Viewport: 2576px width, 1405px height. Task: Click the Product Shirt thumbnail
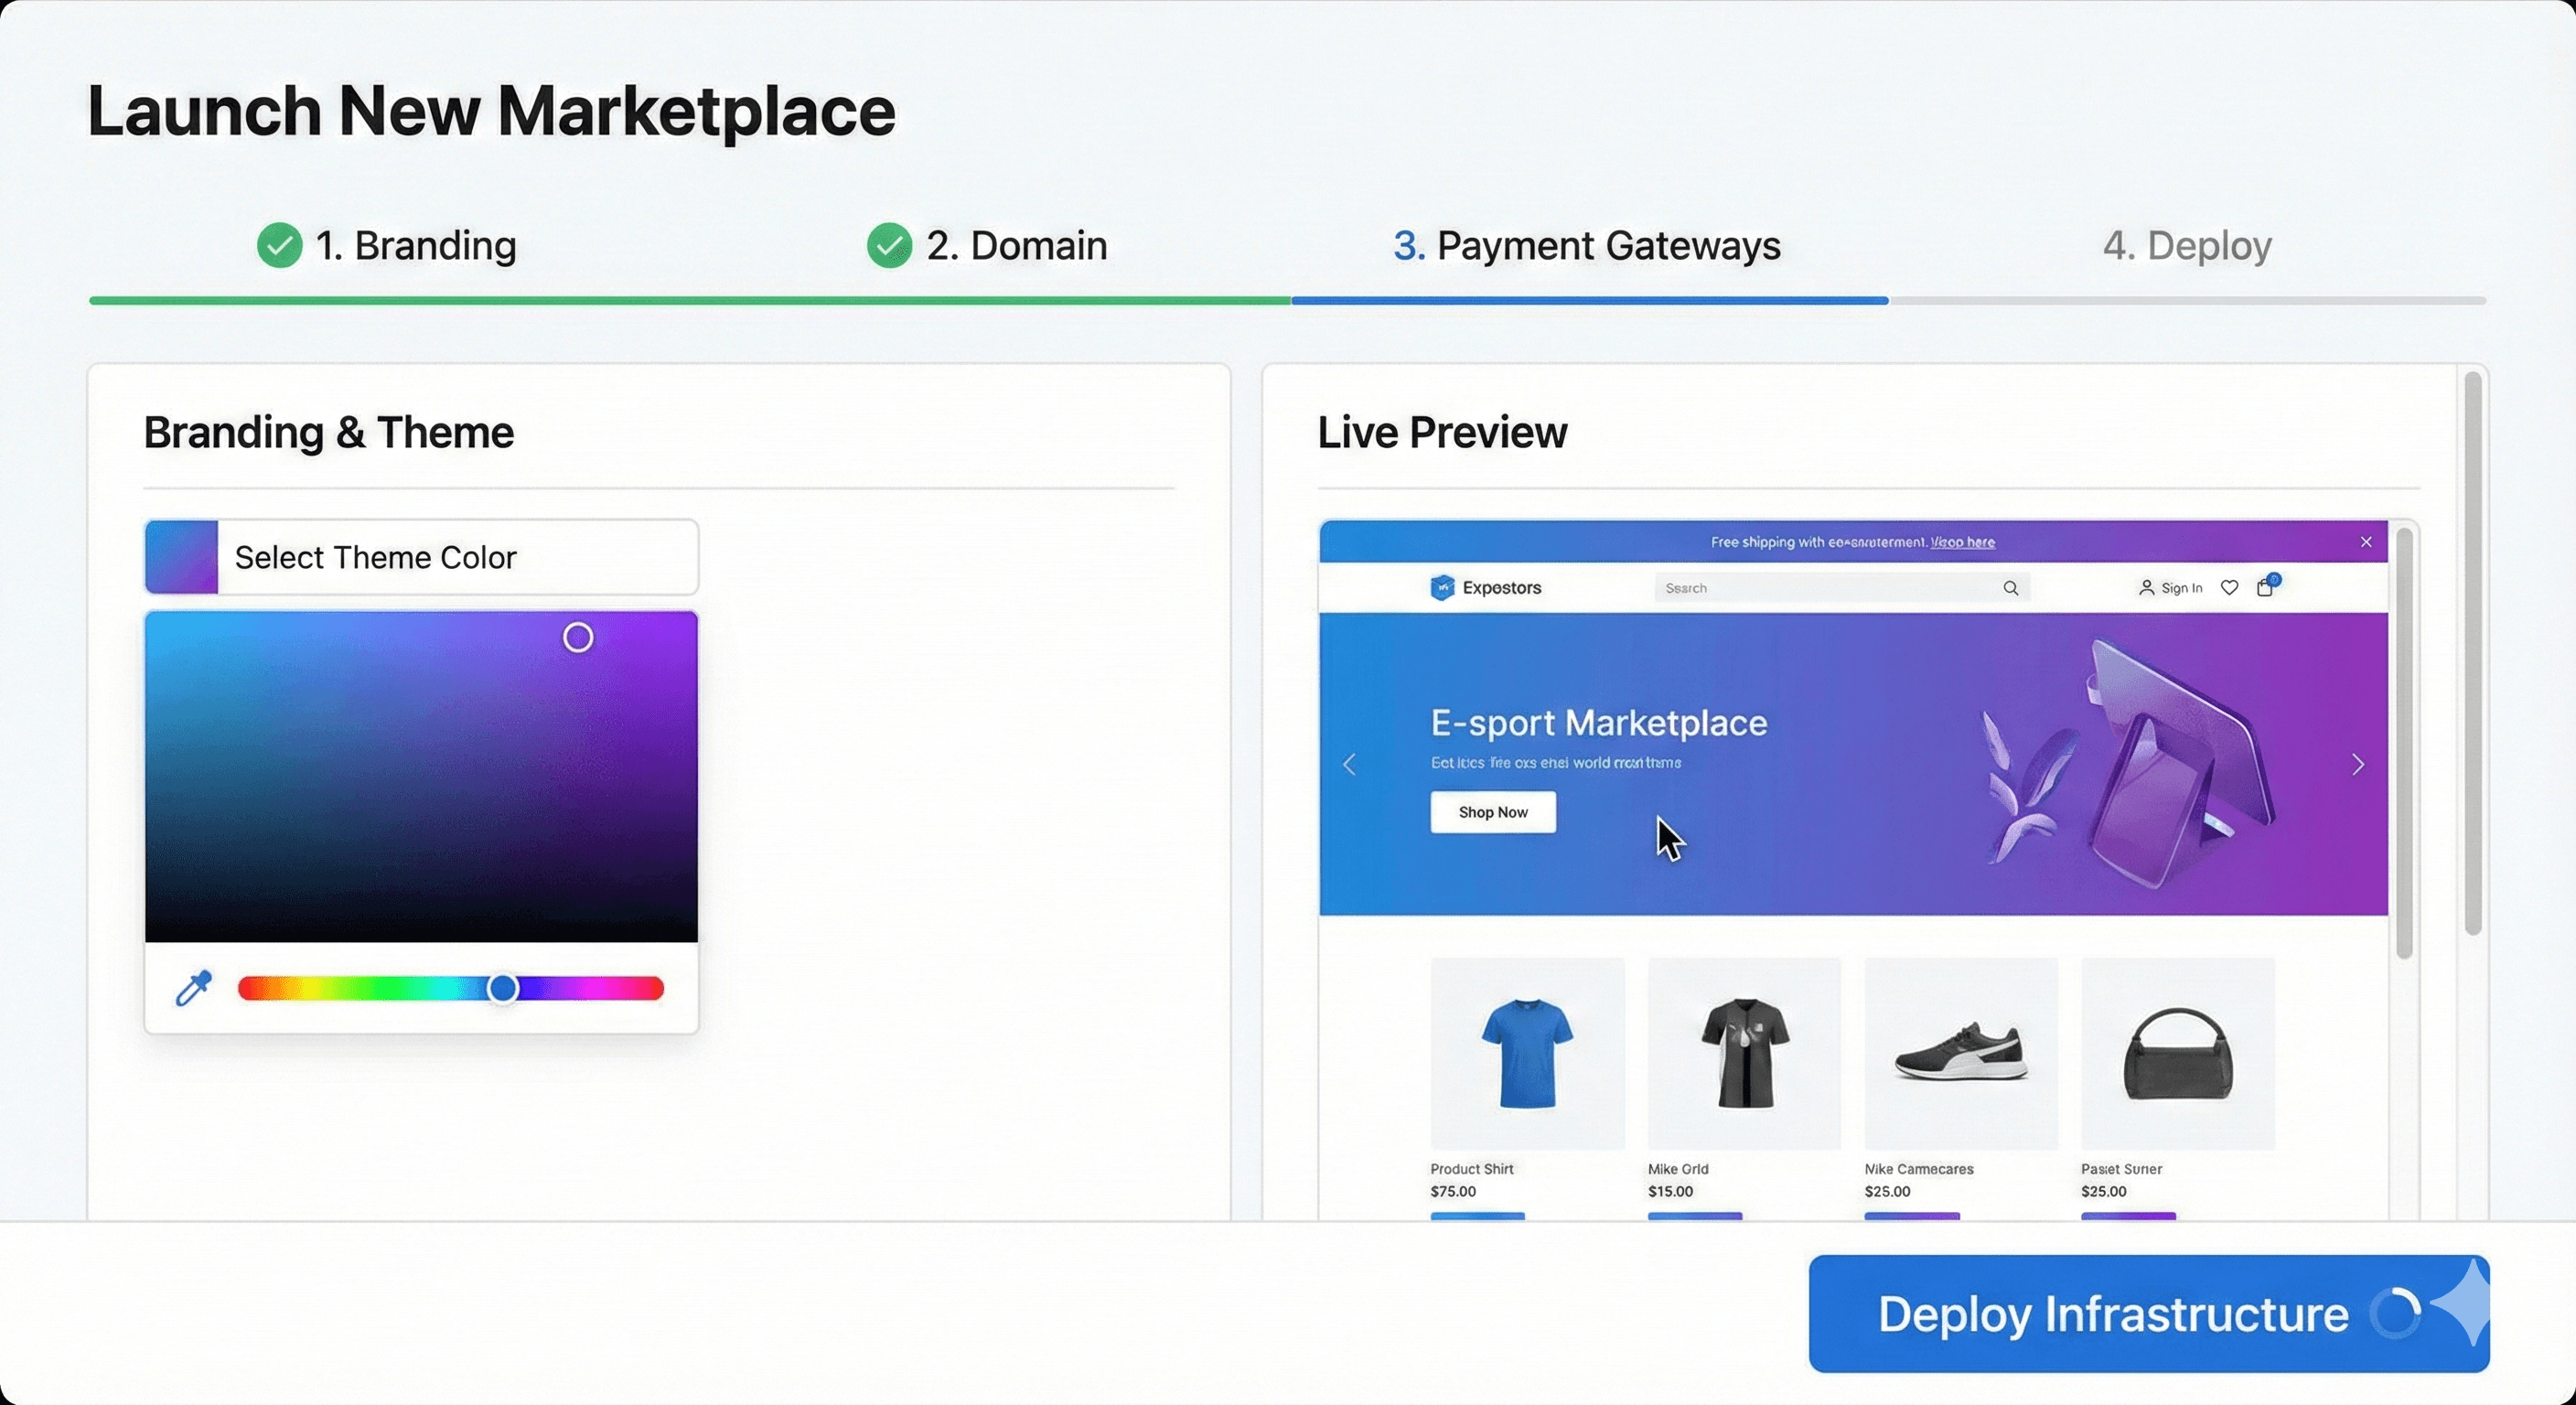tap(1527, 1052)
